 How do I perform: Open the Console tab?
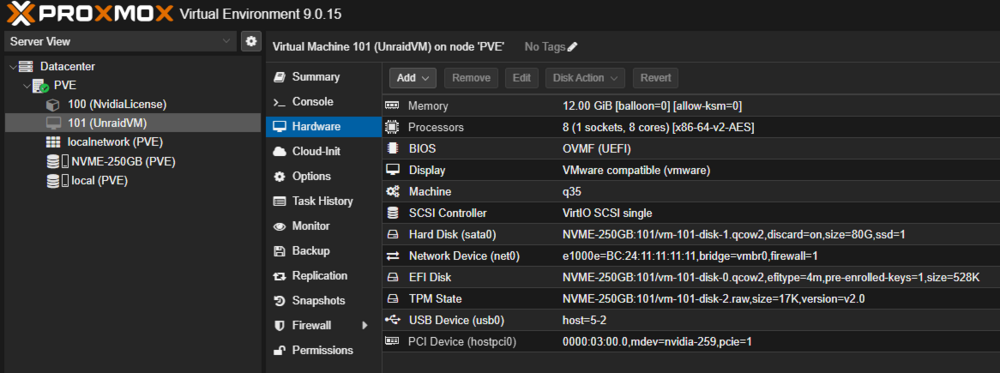[312, 102]
